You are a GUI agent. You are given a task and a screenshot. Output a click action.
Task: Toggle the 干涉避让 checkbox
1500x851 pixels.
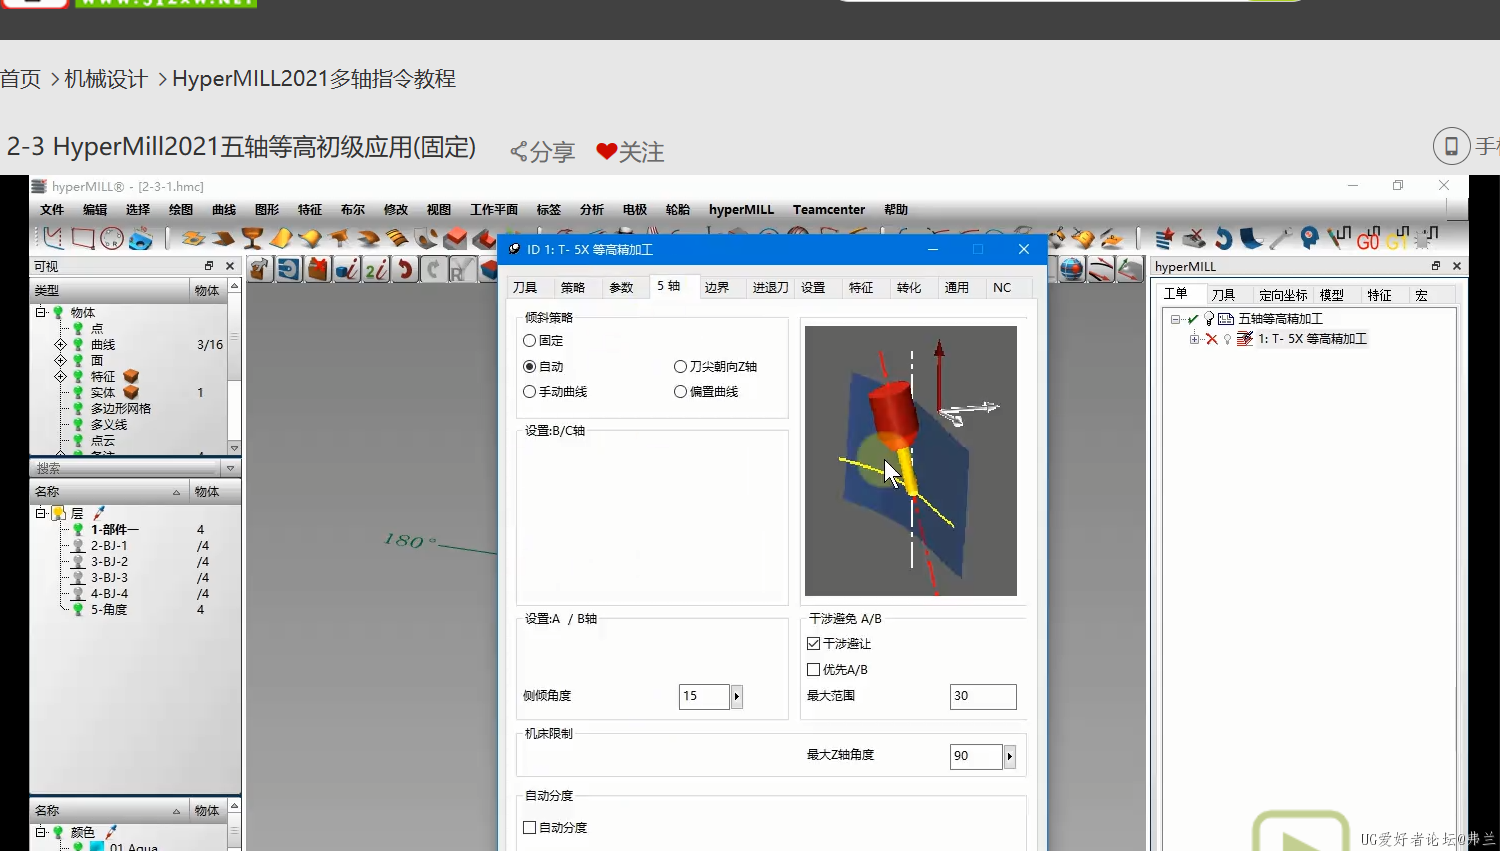point(813,644)
